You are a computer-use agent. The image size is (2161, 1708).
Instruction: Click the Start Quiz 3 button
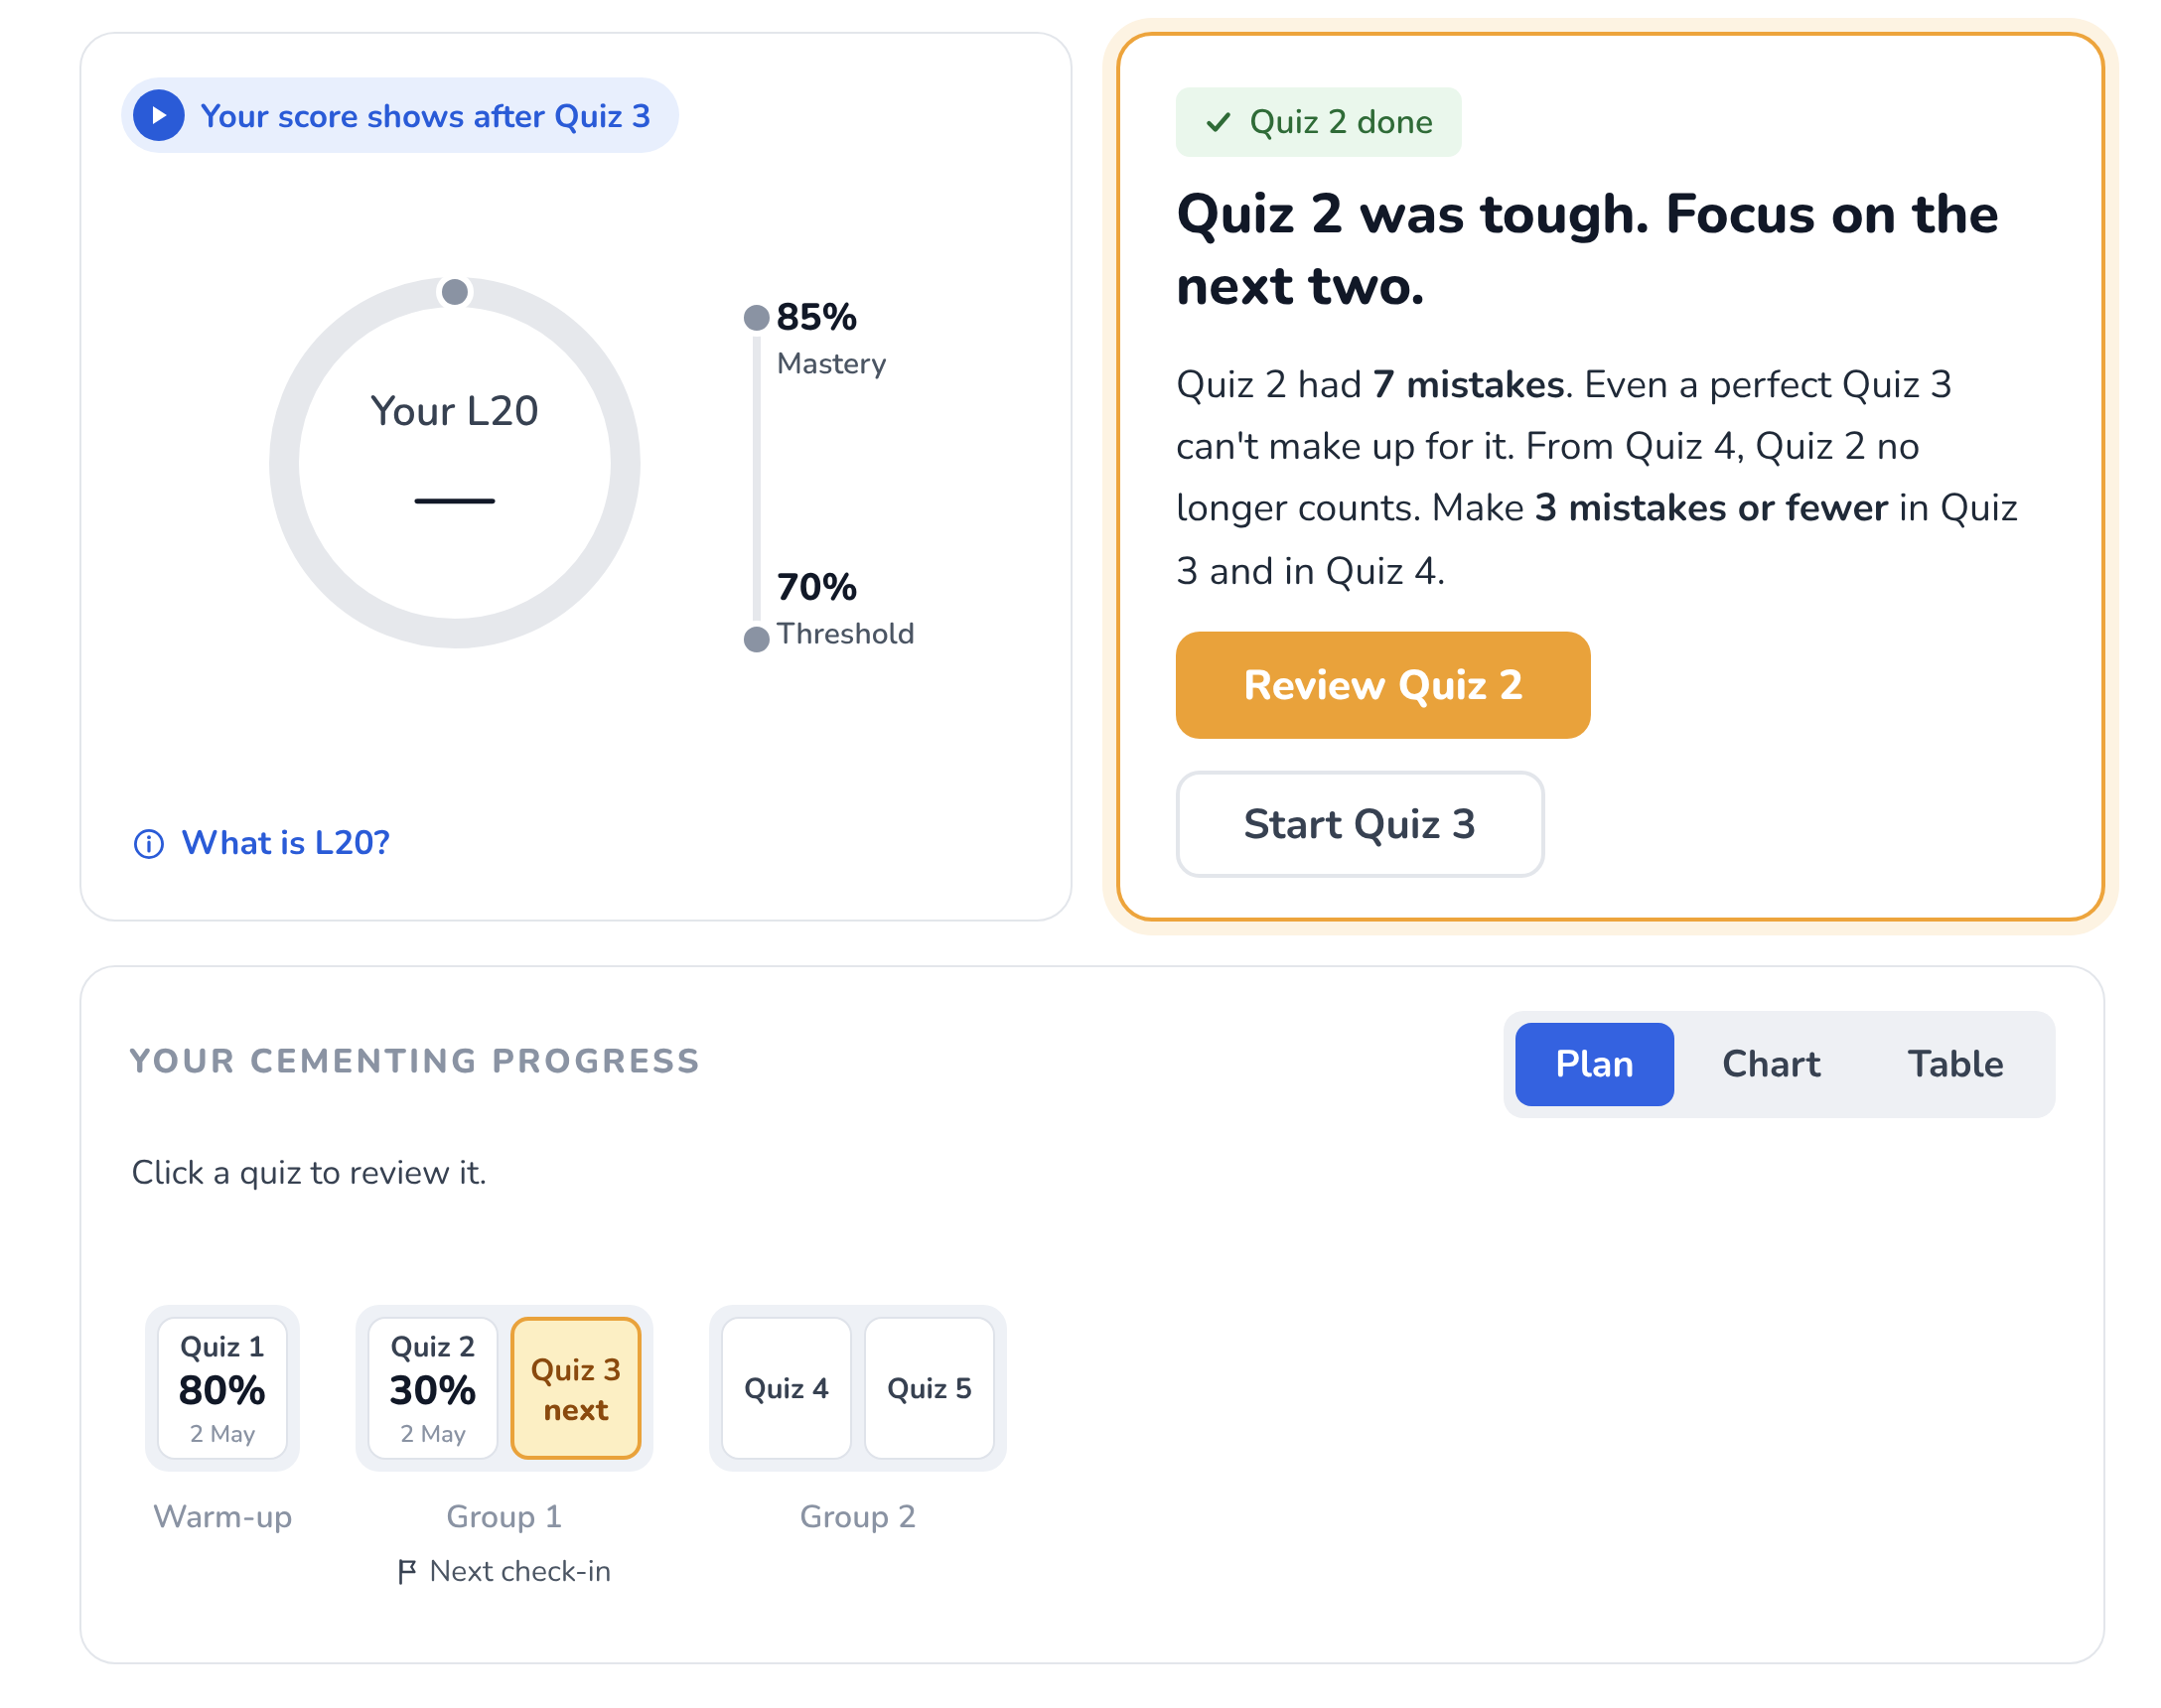pyautogui.click(x=1359, y=824)
